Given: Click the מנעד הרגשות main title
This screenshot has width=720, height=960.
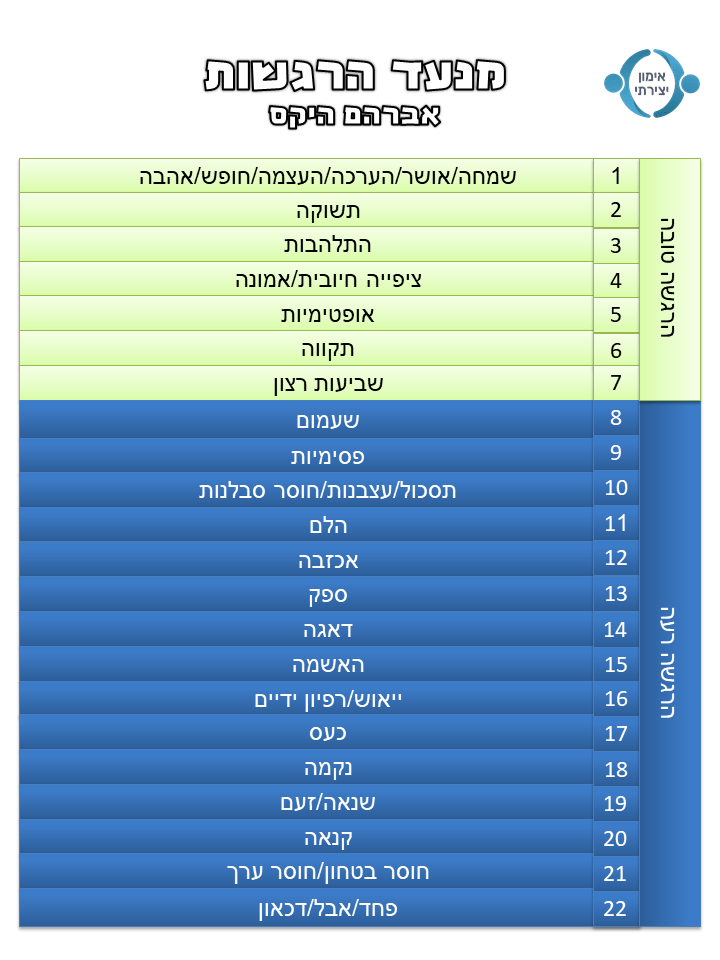Looking at the screenshot, I should (356, 73).
